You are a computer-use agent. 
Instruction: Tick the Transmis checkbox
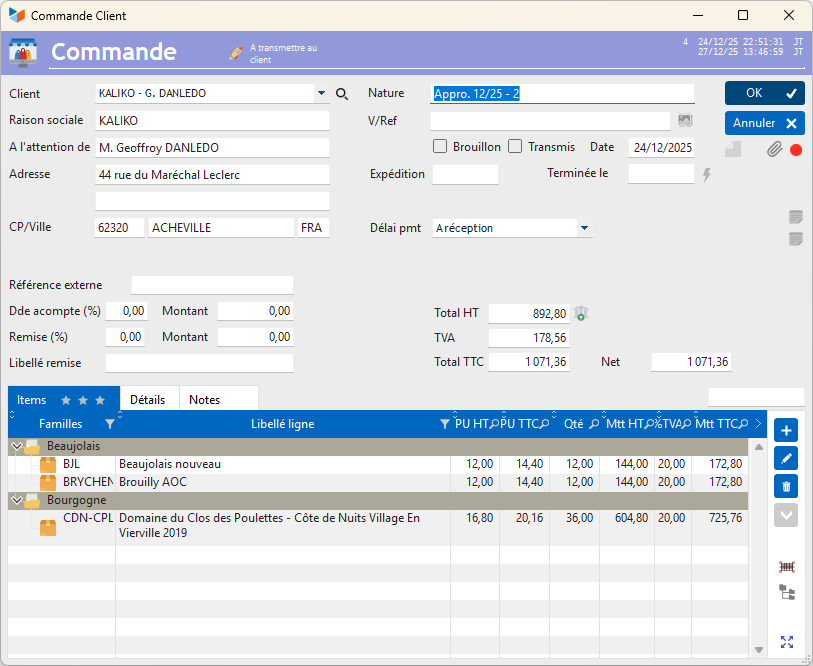point(515,147)
